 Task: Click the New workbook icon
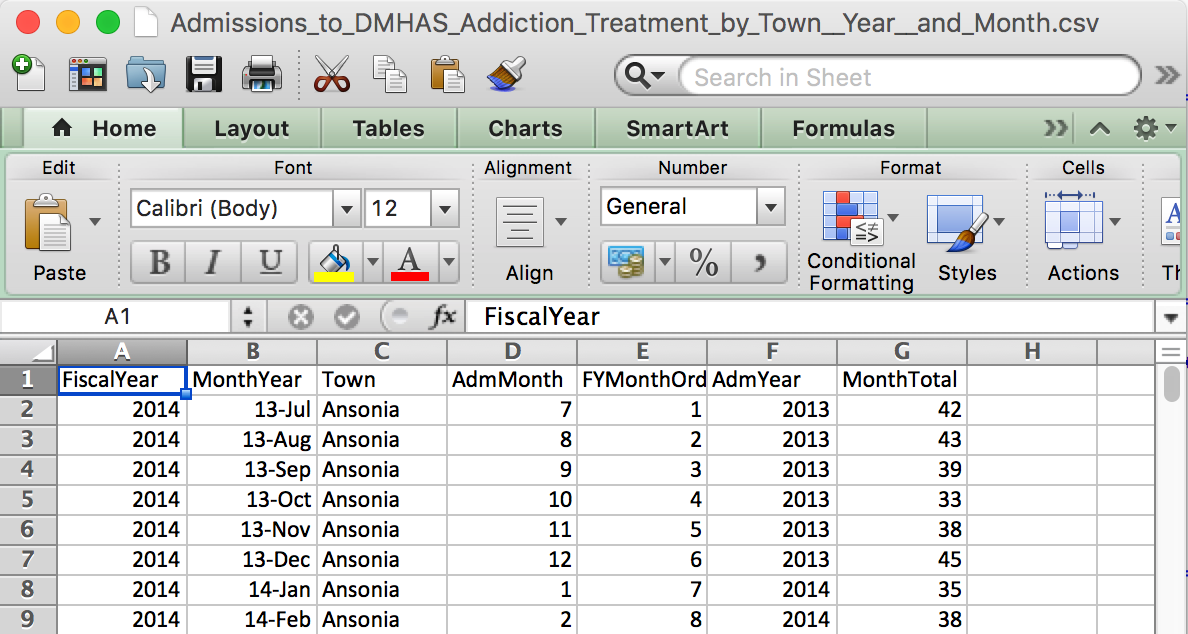pyautogui.click(x=29, y=73)
